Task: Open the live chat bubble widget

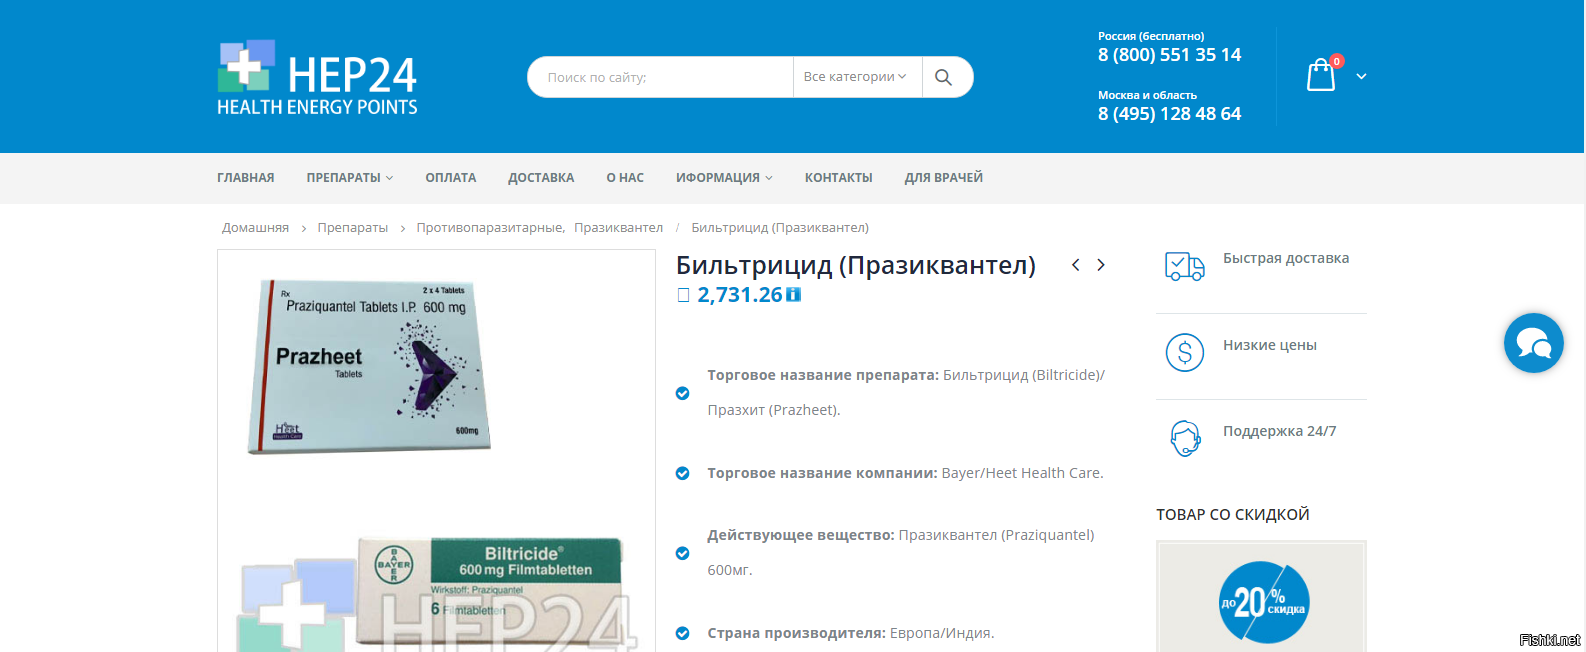Action: [1533, 343]
